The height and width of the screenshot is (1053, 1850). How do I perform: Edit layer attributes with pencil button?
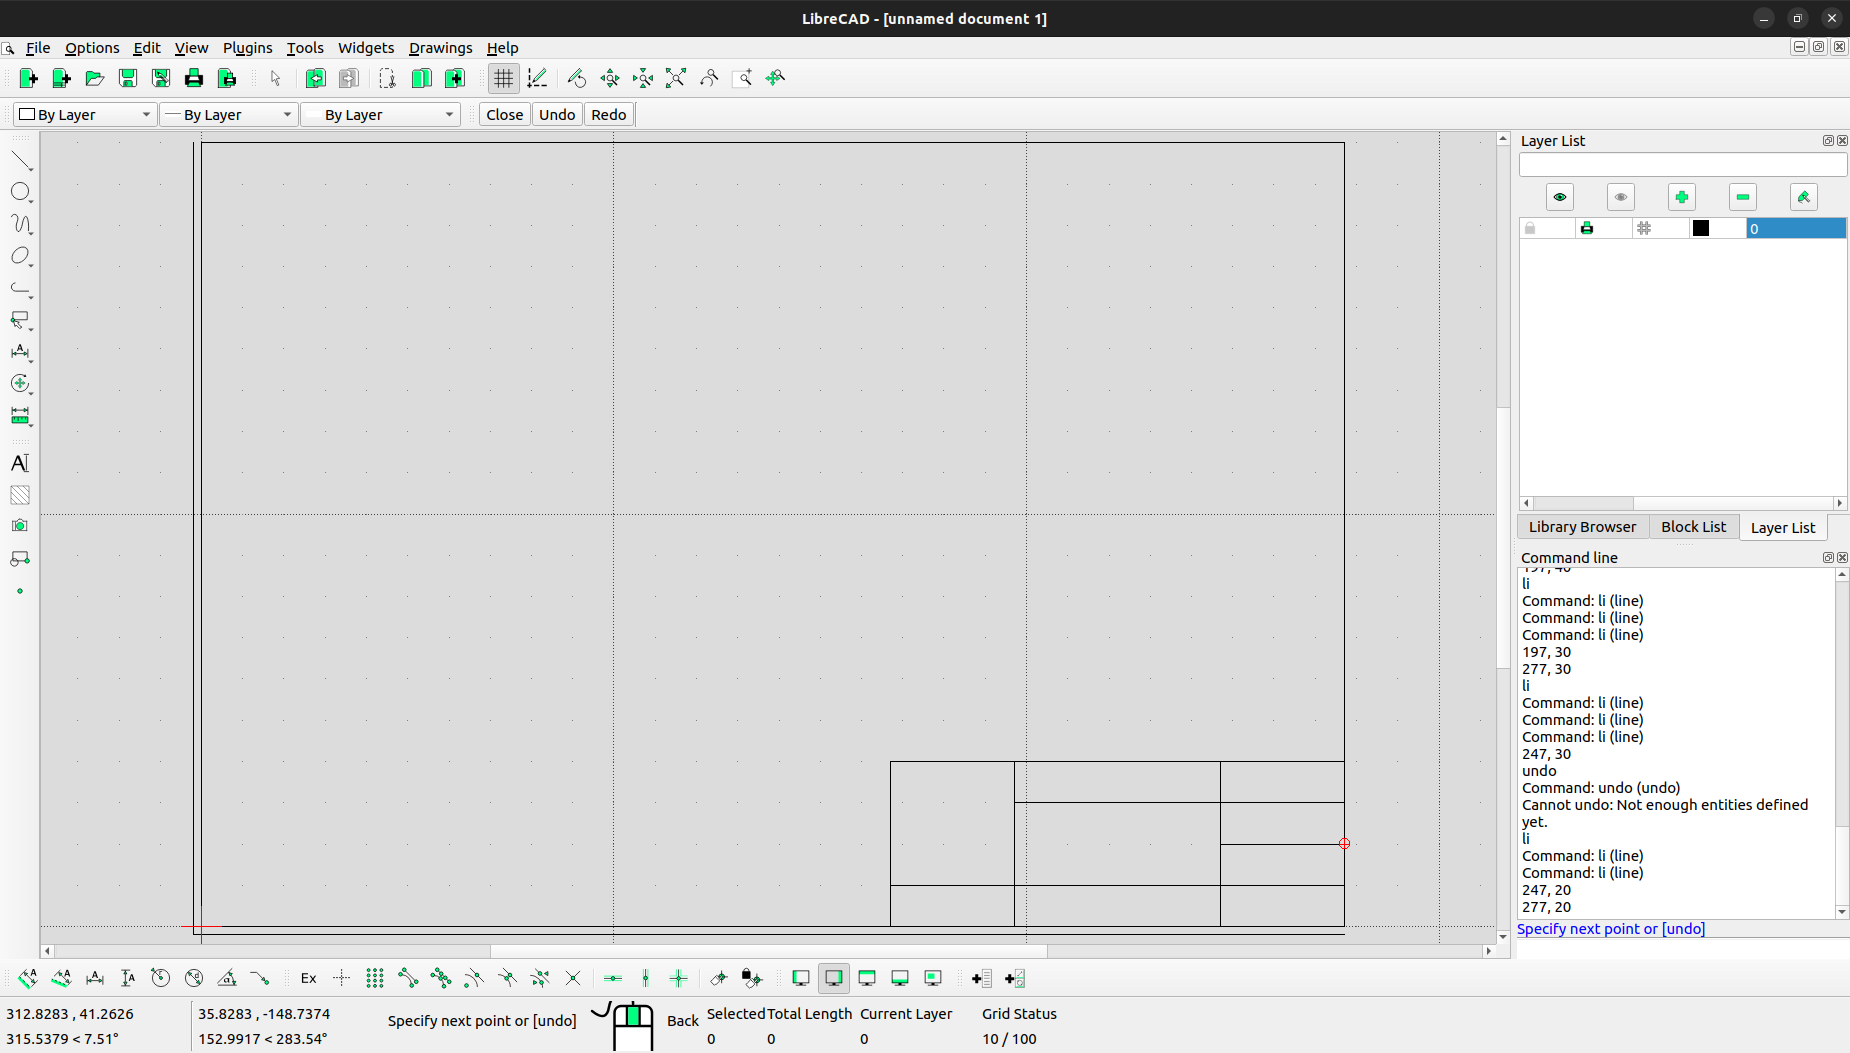tap(1804, 197)
